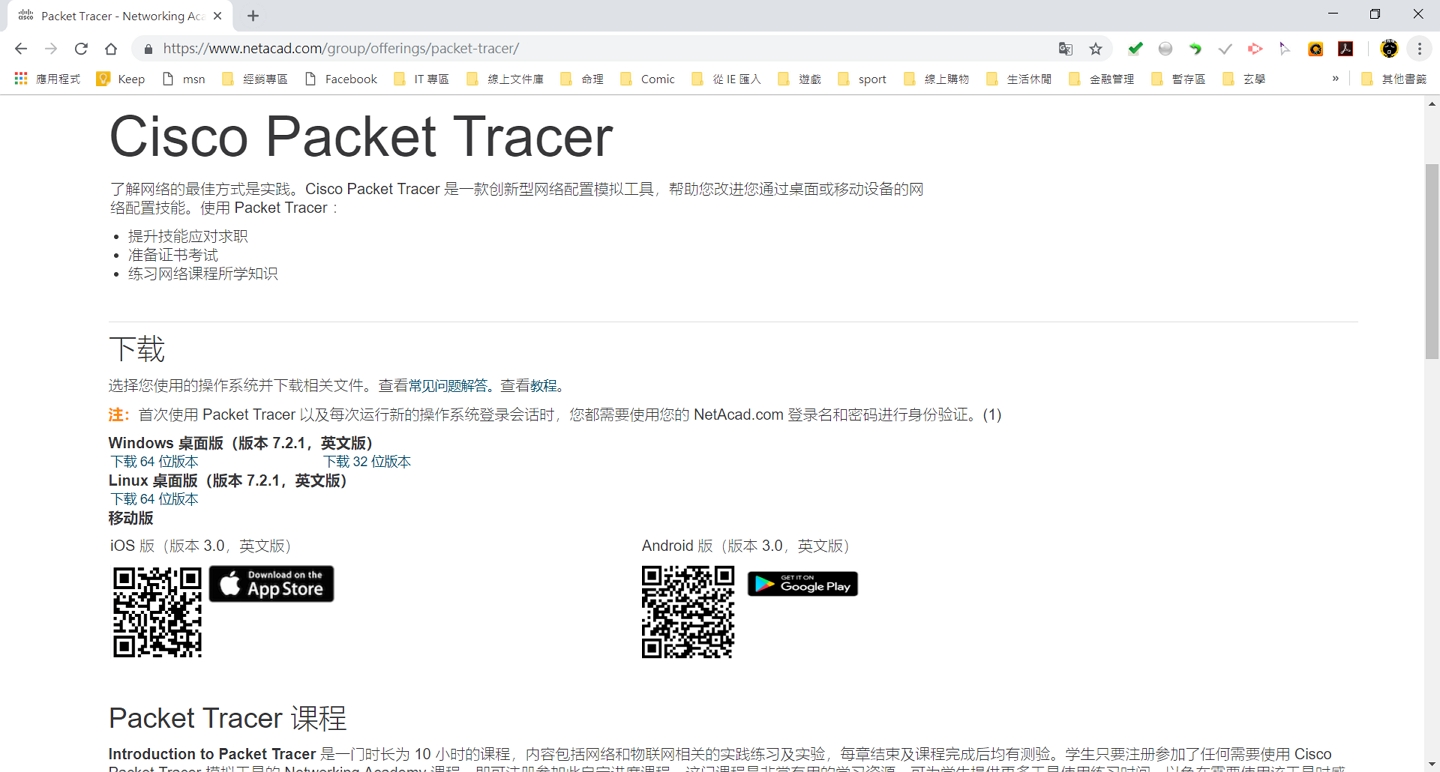The width and height of the screenshot is (1440, 772).
Task: Open the 教程 tutorials link
Action: point(544,386)
